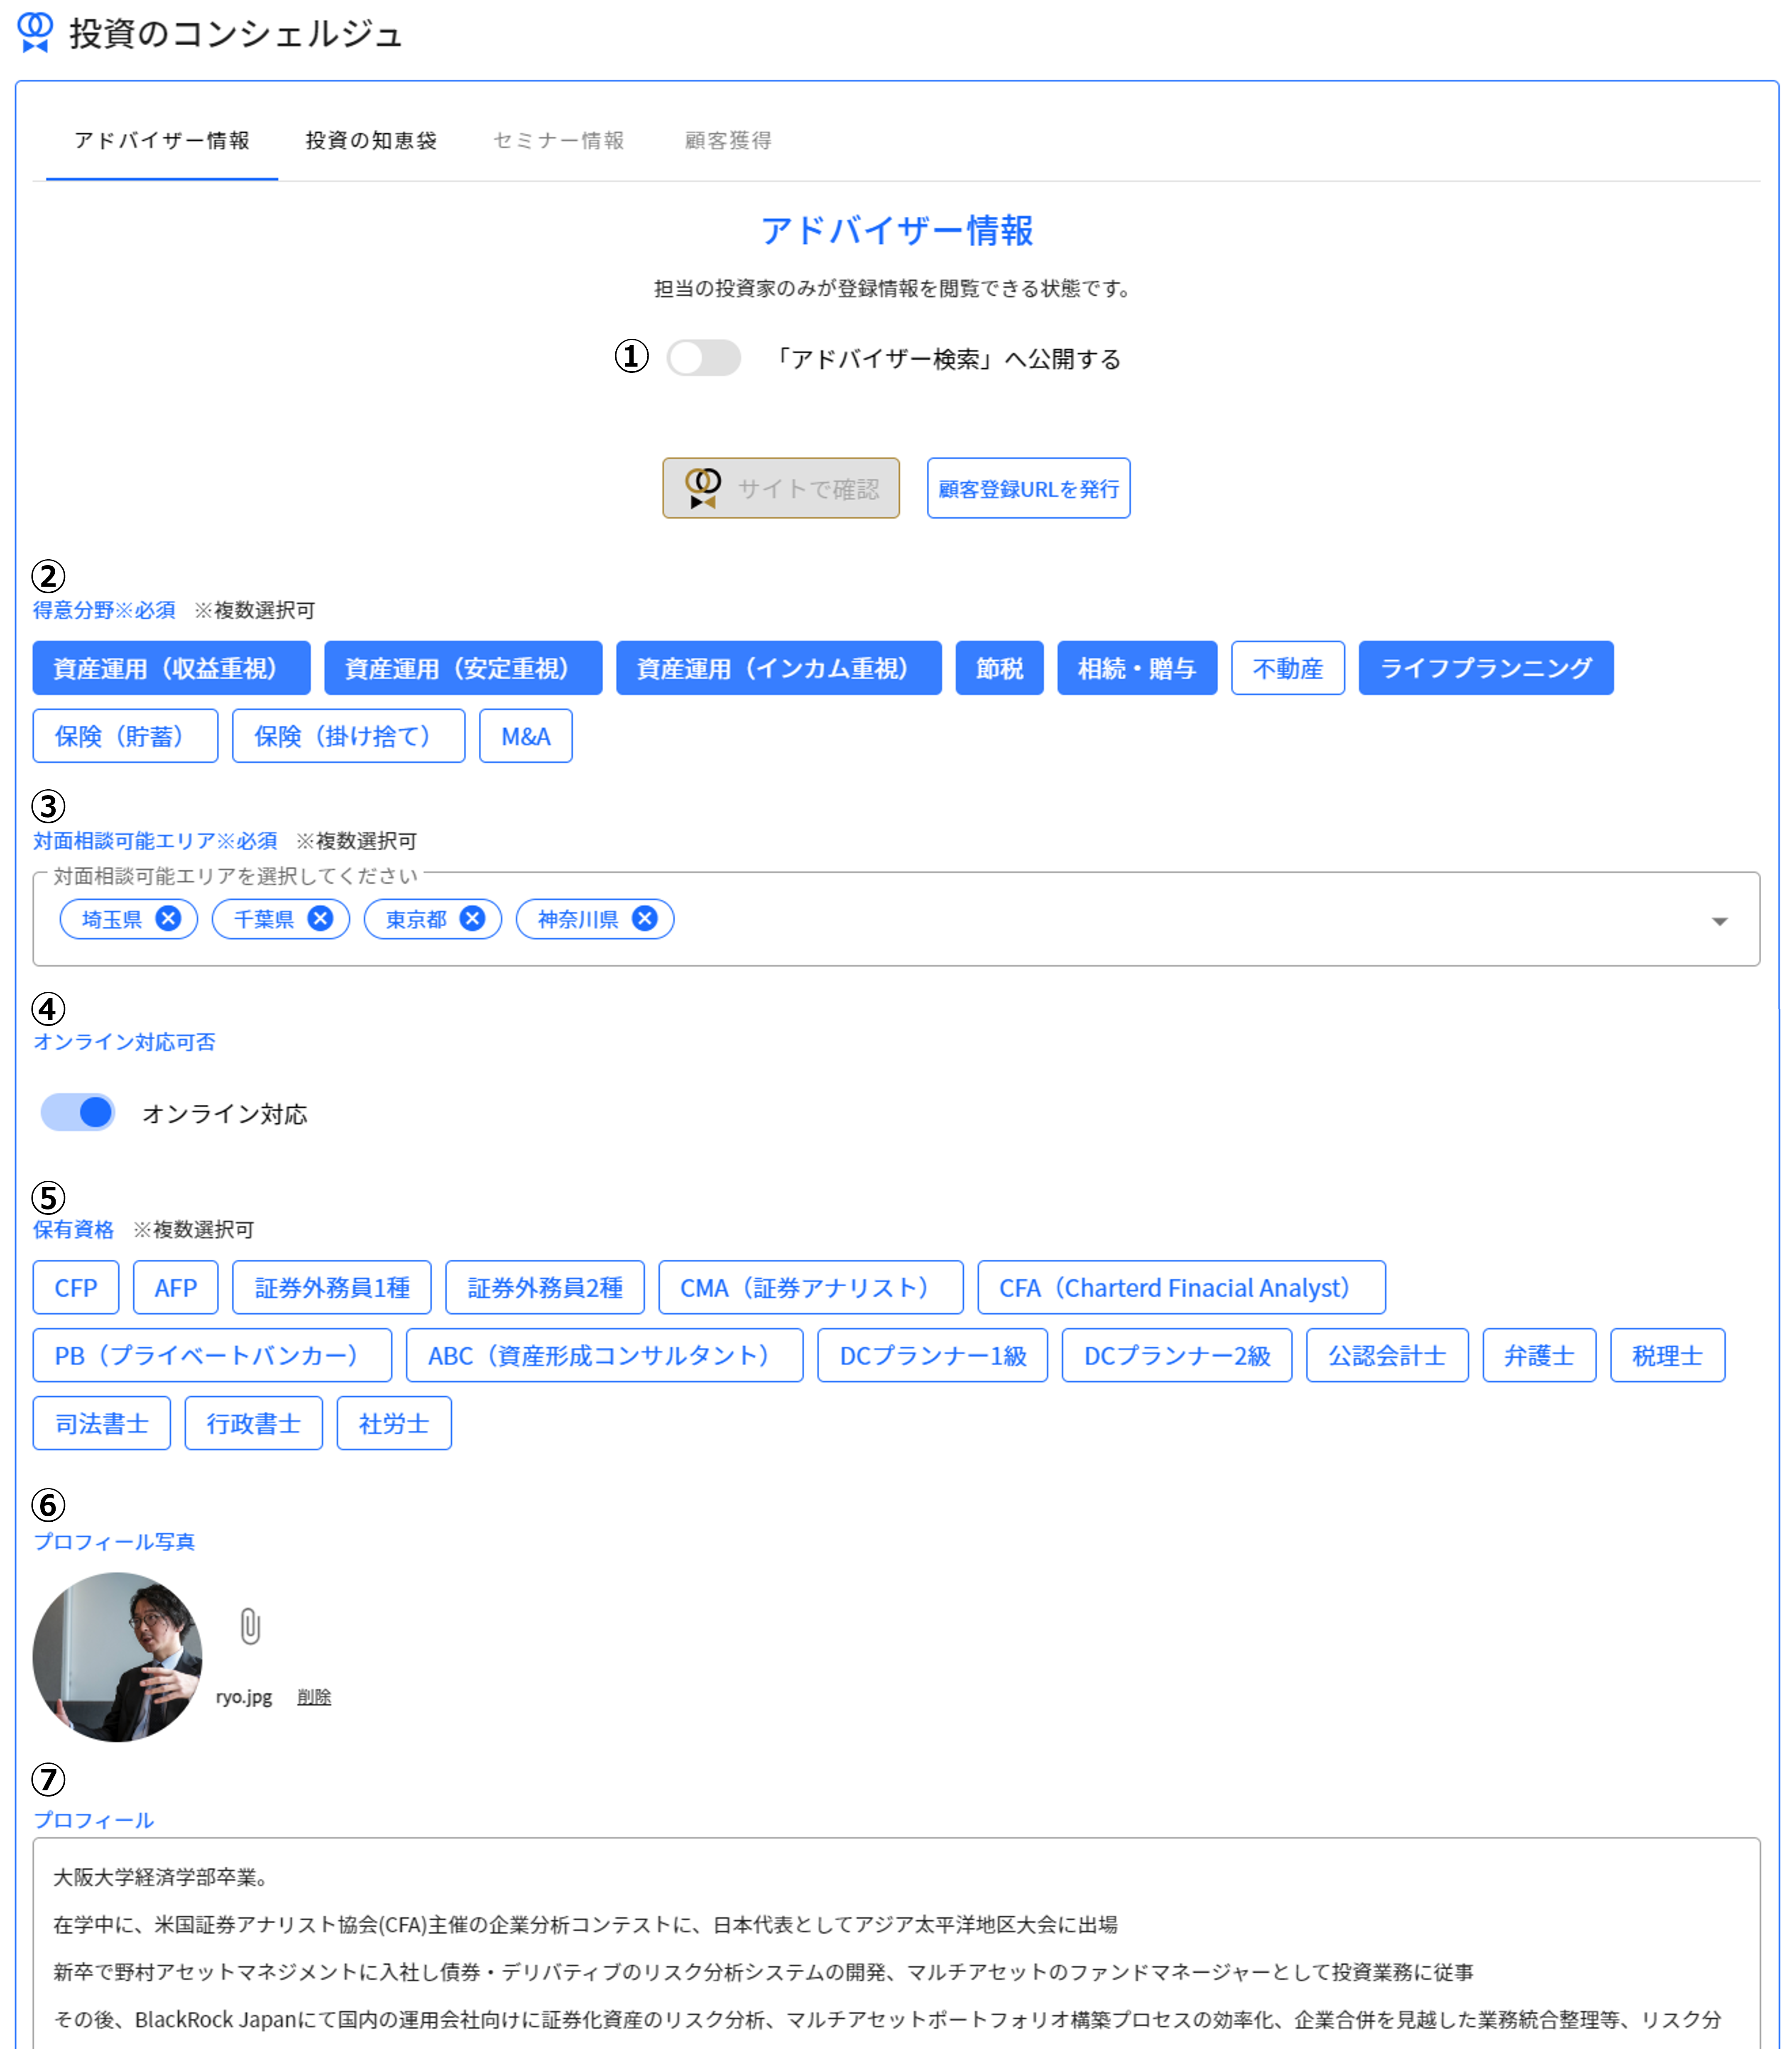Remove 神奈川県 chip via its X icon

coord(645,918)
